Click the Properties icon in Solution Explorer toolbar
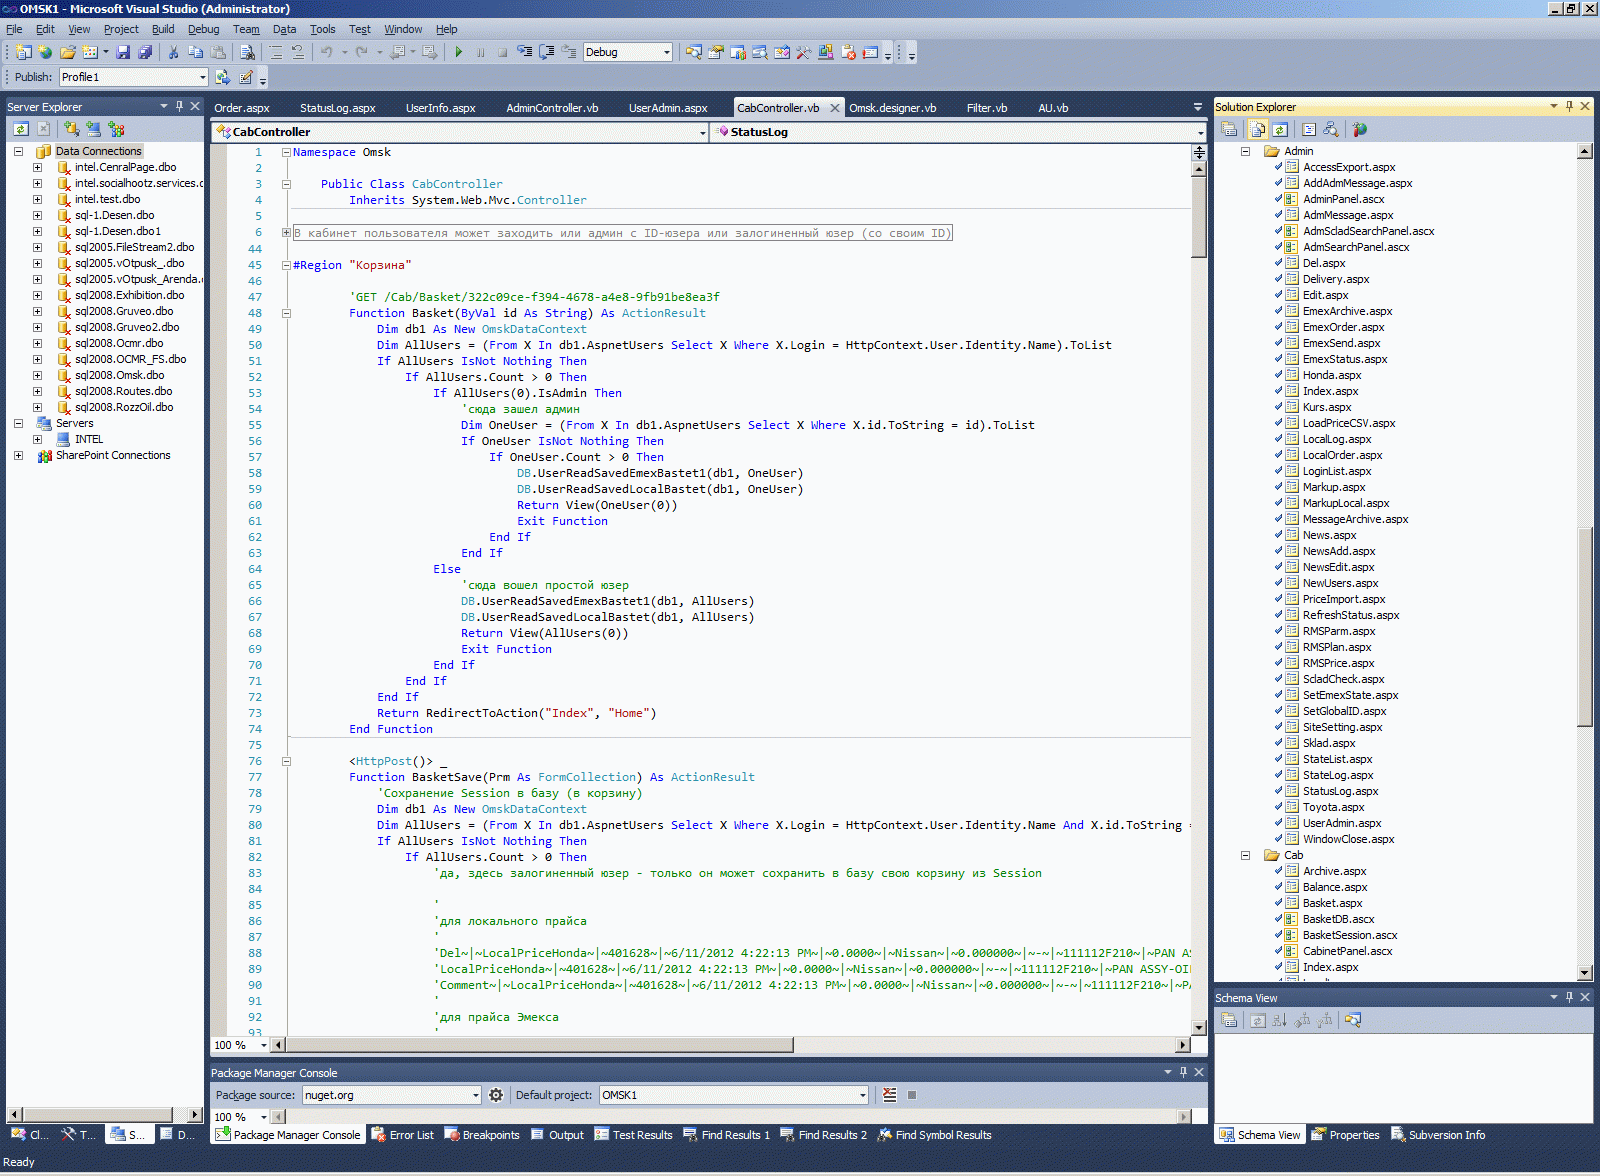Viewport: 1600px width, 1176px height. pyautogui.click(x=1229, y=129)
